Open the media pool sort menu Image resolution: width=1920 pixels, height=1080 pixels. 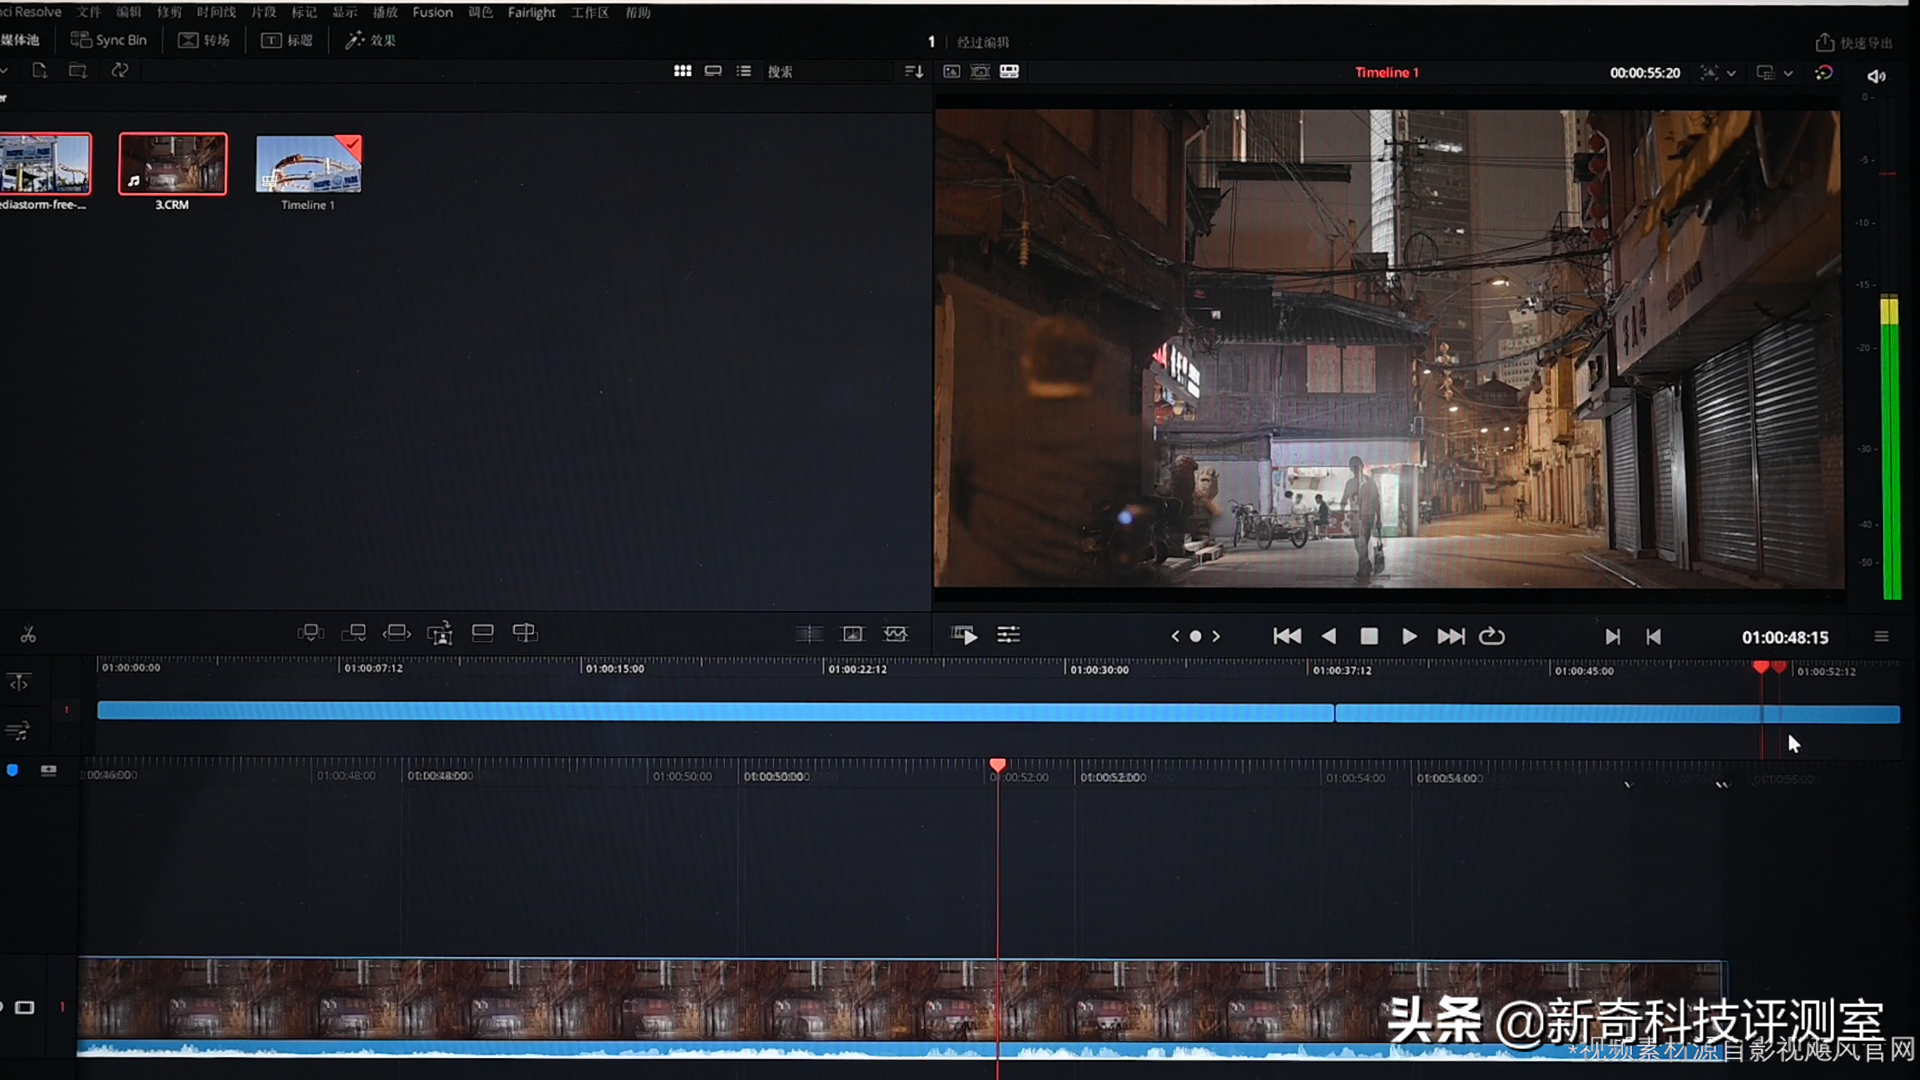913,71
